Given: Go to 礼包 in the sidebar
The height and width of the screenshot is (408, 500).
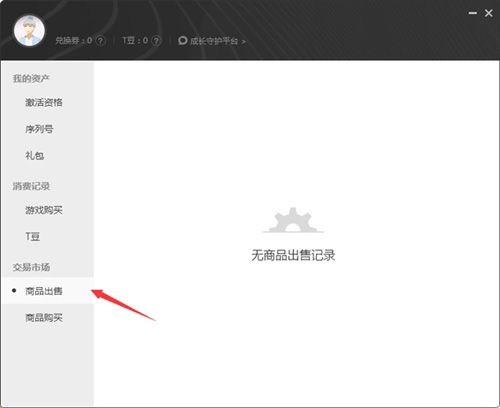Looking at the screenshot, I should (34, 156).
